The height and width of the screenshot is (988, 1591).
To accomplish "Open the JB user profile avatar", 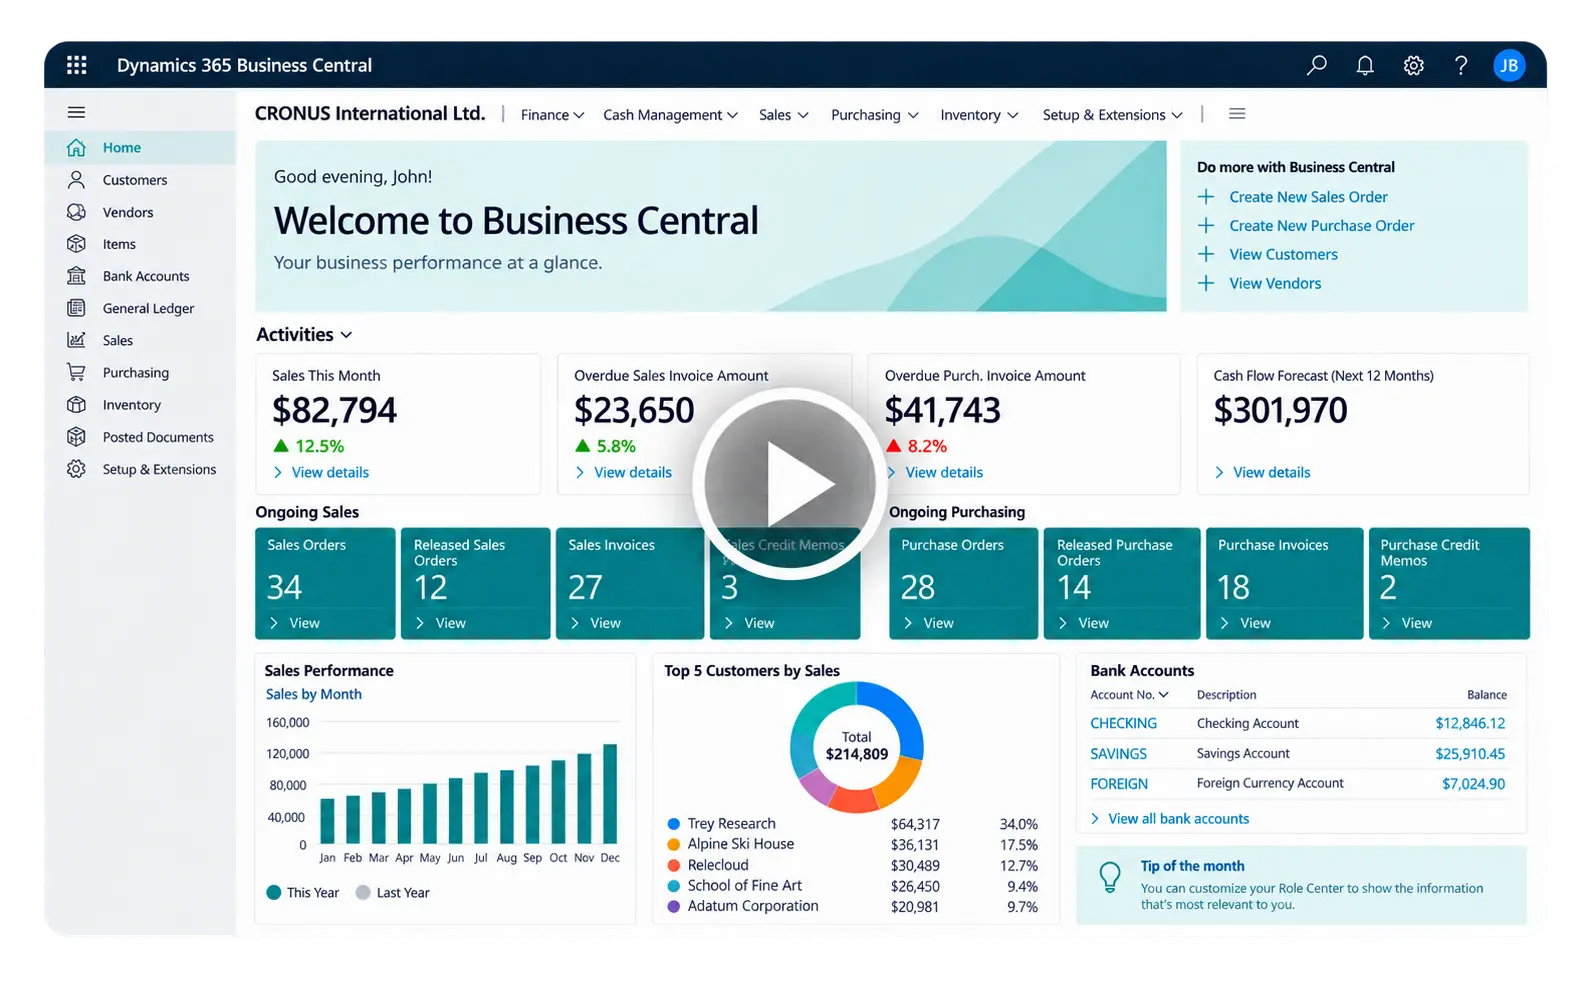I will (1509, 65).
